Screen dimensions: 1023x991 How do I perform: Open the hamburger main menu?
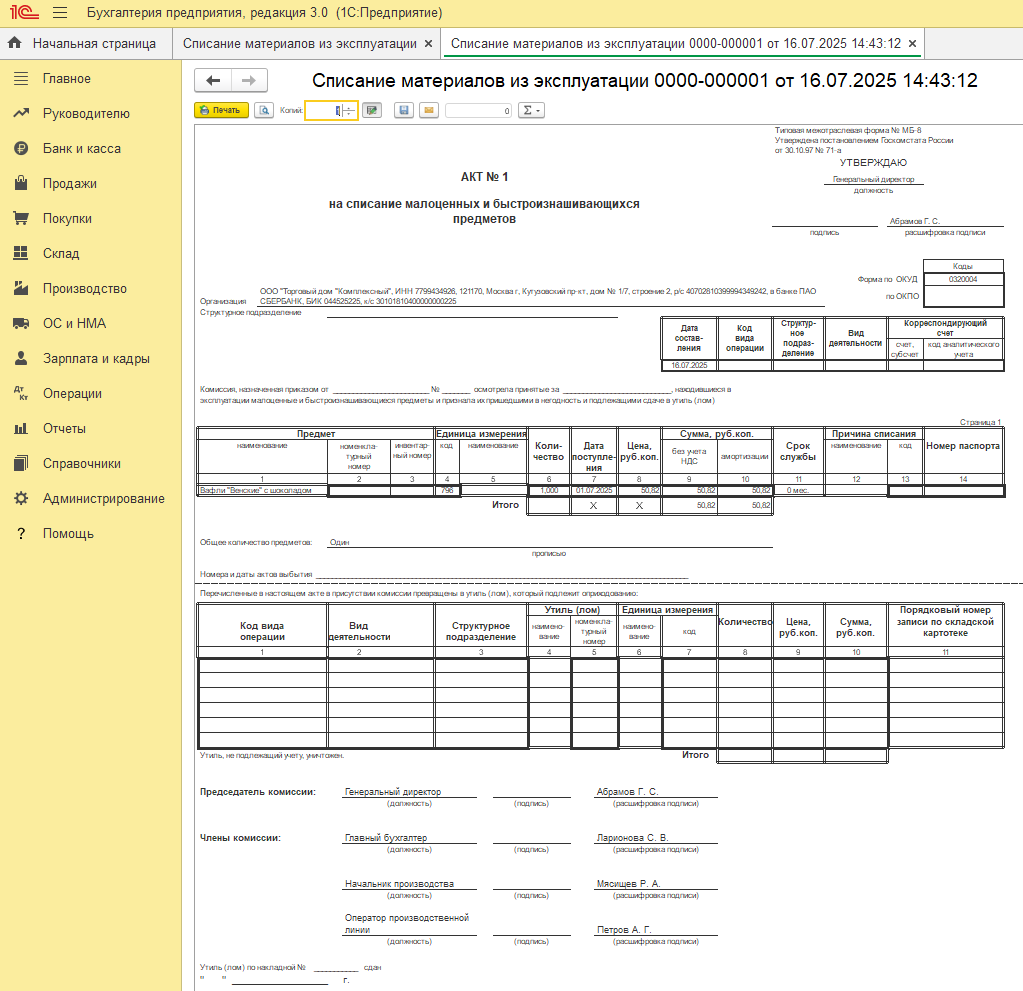tap(60, 12)
